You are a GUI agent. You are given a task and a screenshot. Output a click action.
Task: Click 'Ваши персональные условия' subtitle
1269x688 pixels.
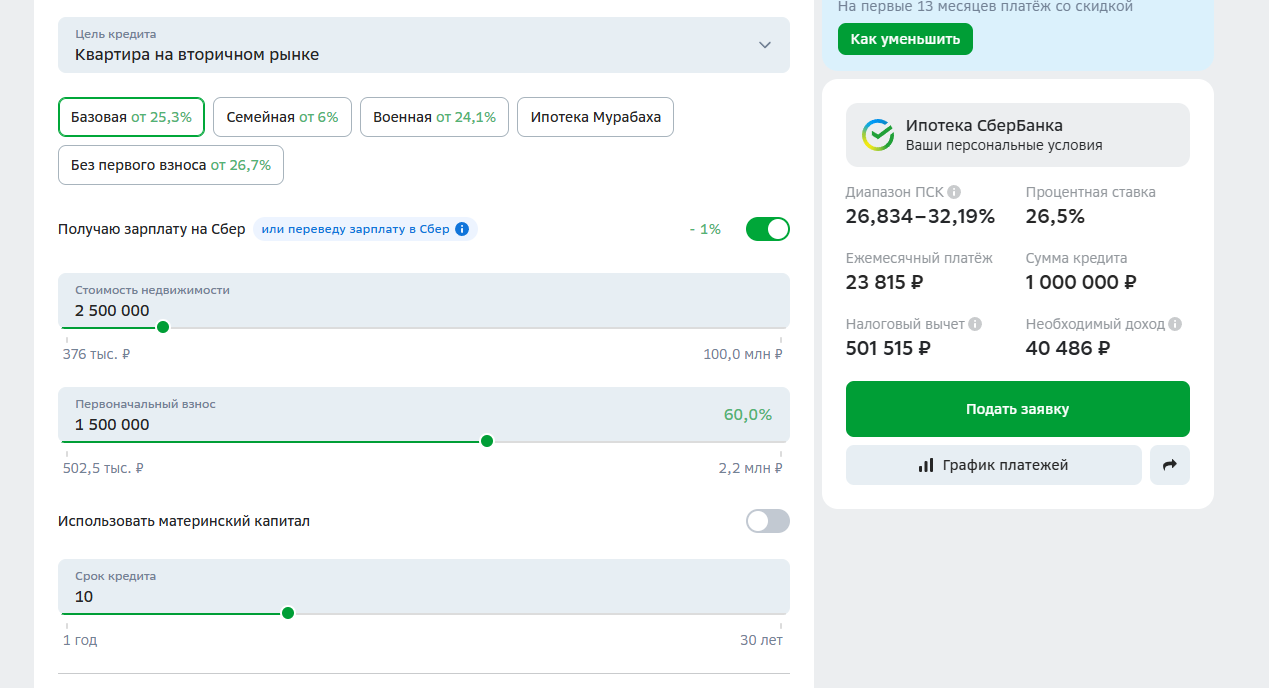click(1004, 145)
